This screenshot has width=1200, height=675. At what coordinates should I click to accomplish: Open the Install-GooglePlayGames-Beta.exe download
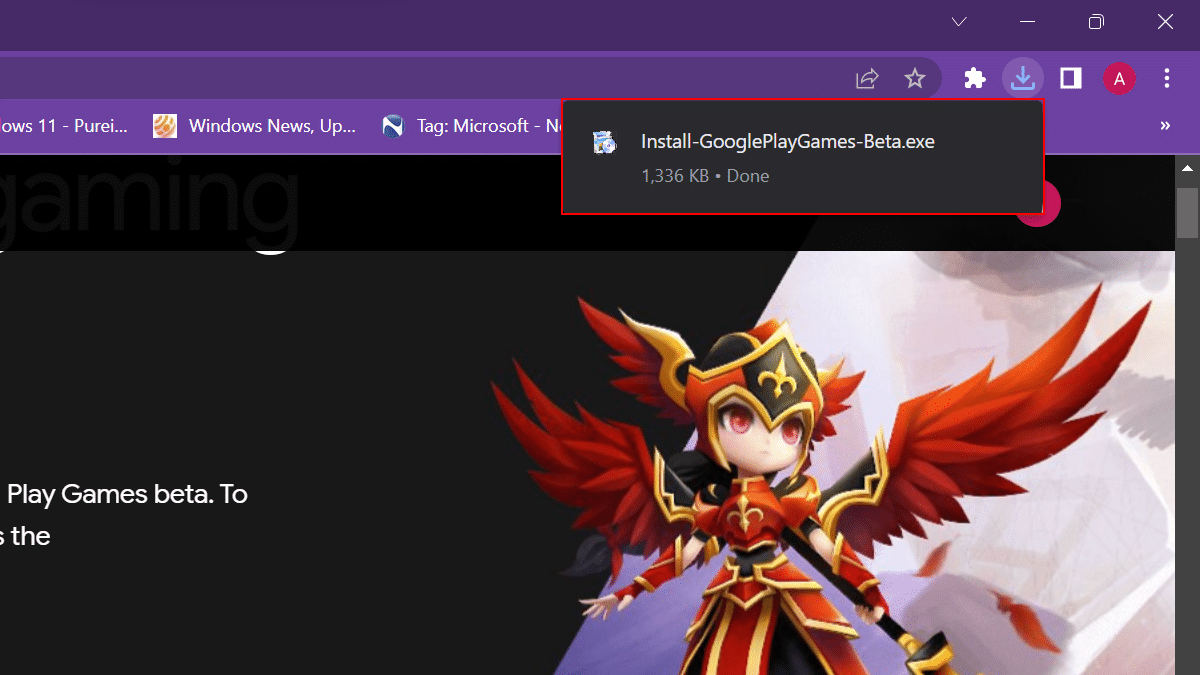(x=803, y=157)
